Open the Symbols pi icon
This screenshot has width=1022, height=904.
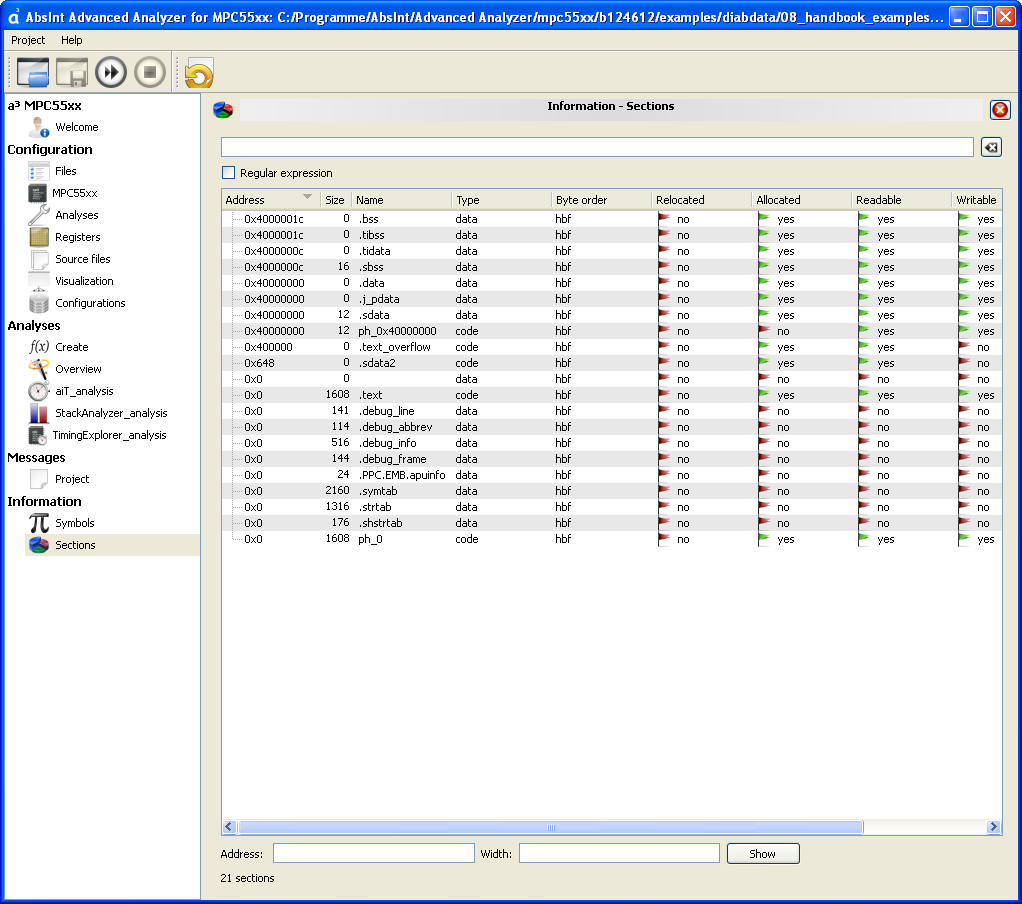coord(39,523)
